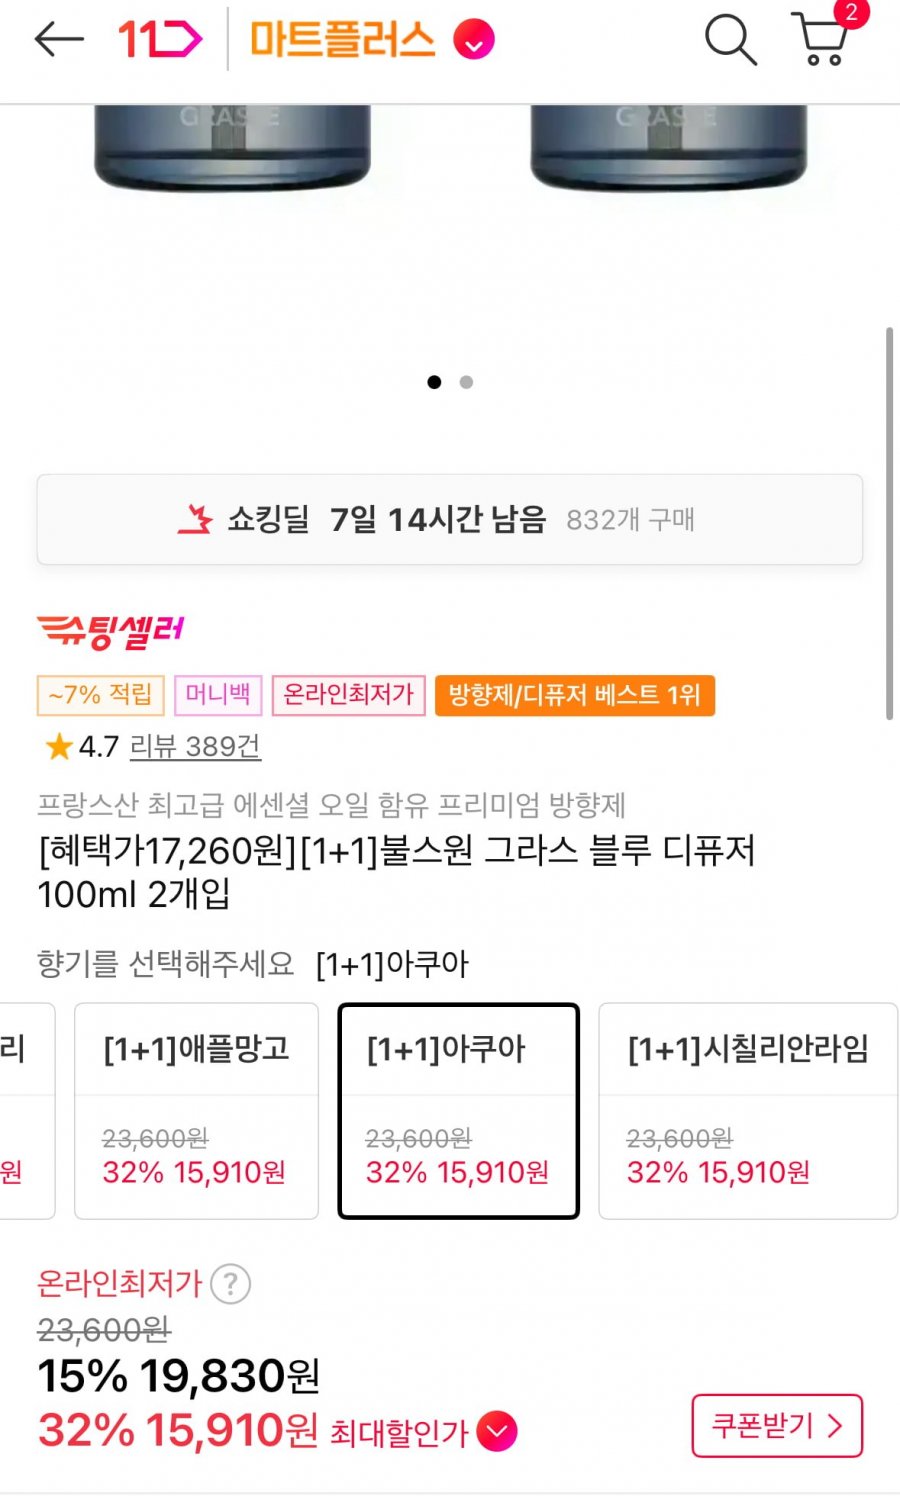Select the [1+1]시칠리안라임 scent option
The width and height of the screenshot is (900, 1496).
coord(748,1111)
